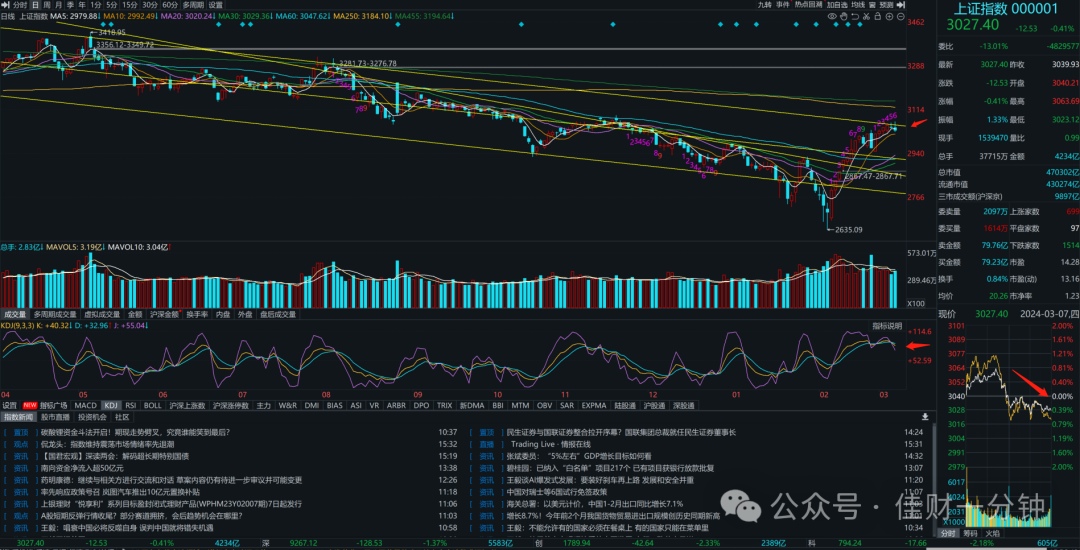Open the 投资机会 news tab
This screenshot has width=1080, height=550.
(x=92, y=416)
